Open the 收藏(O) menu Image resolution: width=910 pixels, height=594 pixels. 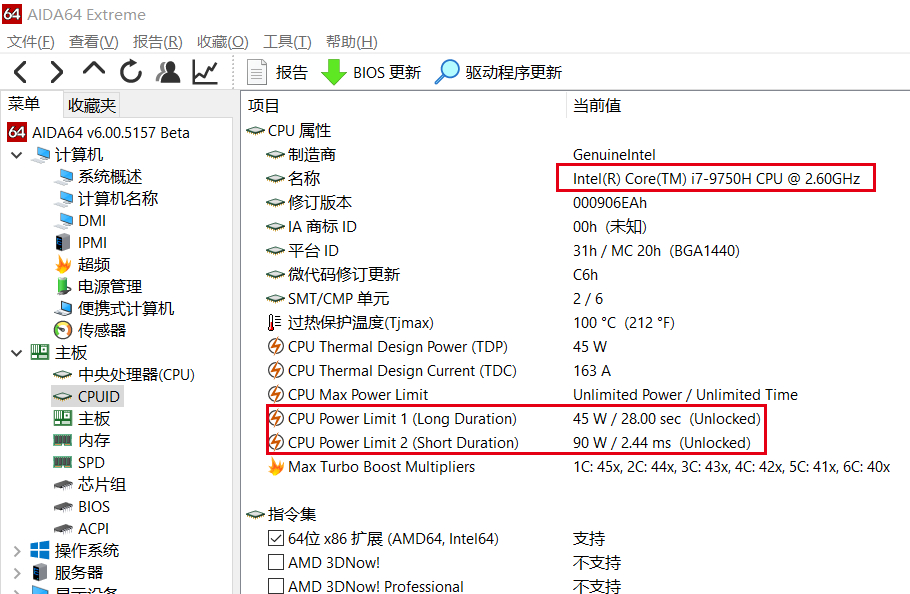tap(222, 42)
